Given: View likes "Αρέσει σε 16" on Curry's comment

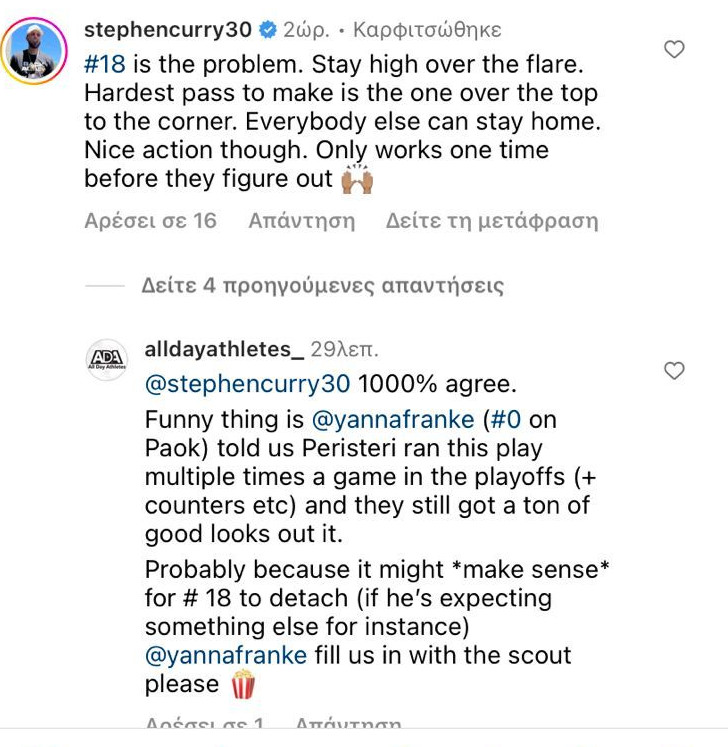Looking at the screenshot, I should click(150, 220).
